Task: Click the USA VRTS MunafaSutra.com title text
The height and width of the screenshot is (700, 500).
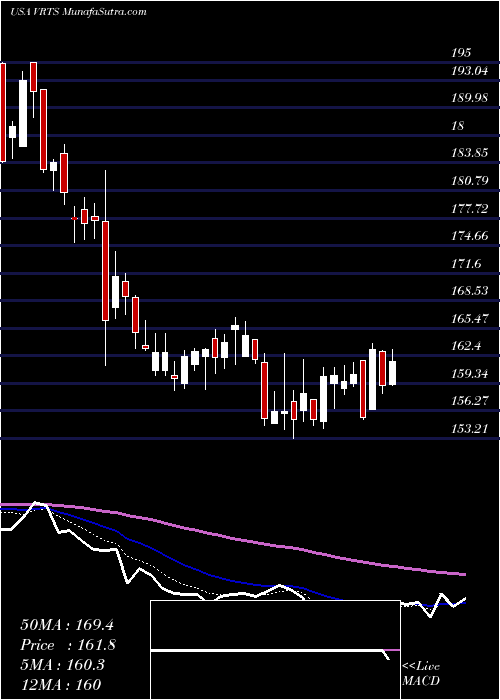Action: tap(79, 11)
